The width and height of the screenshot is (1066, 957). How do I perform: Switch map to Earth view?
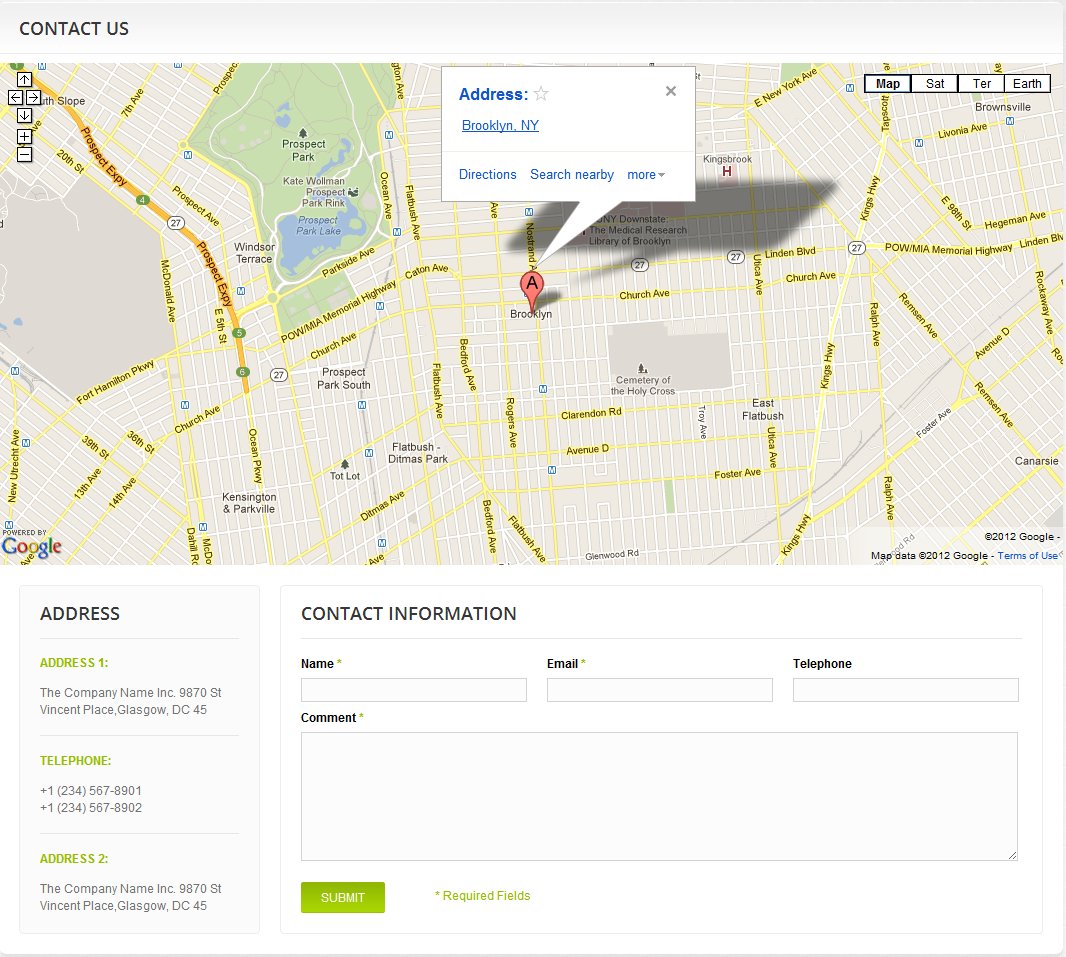click(1027, 84)
